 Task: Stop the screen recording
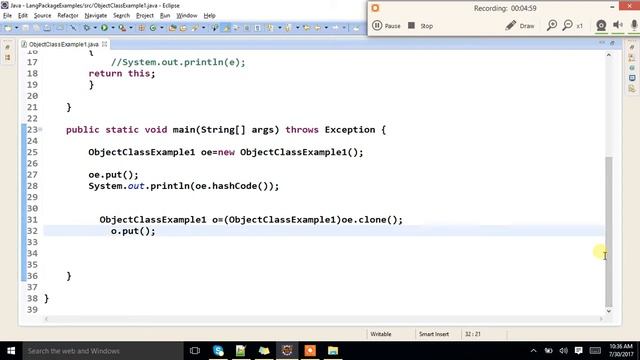click(420, 26)
